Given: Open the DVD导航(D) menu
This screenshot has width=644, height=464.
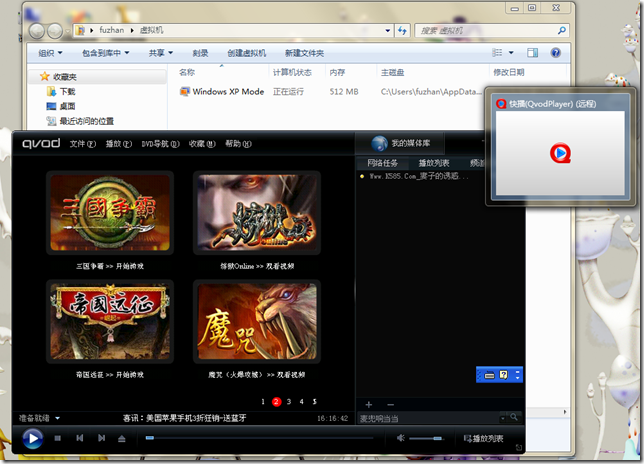Looking at the screenshot, I should pyautogui.click(x=161, y=144).
